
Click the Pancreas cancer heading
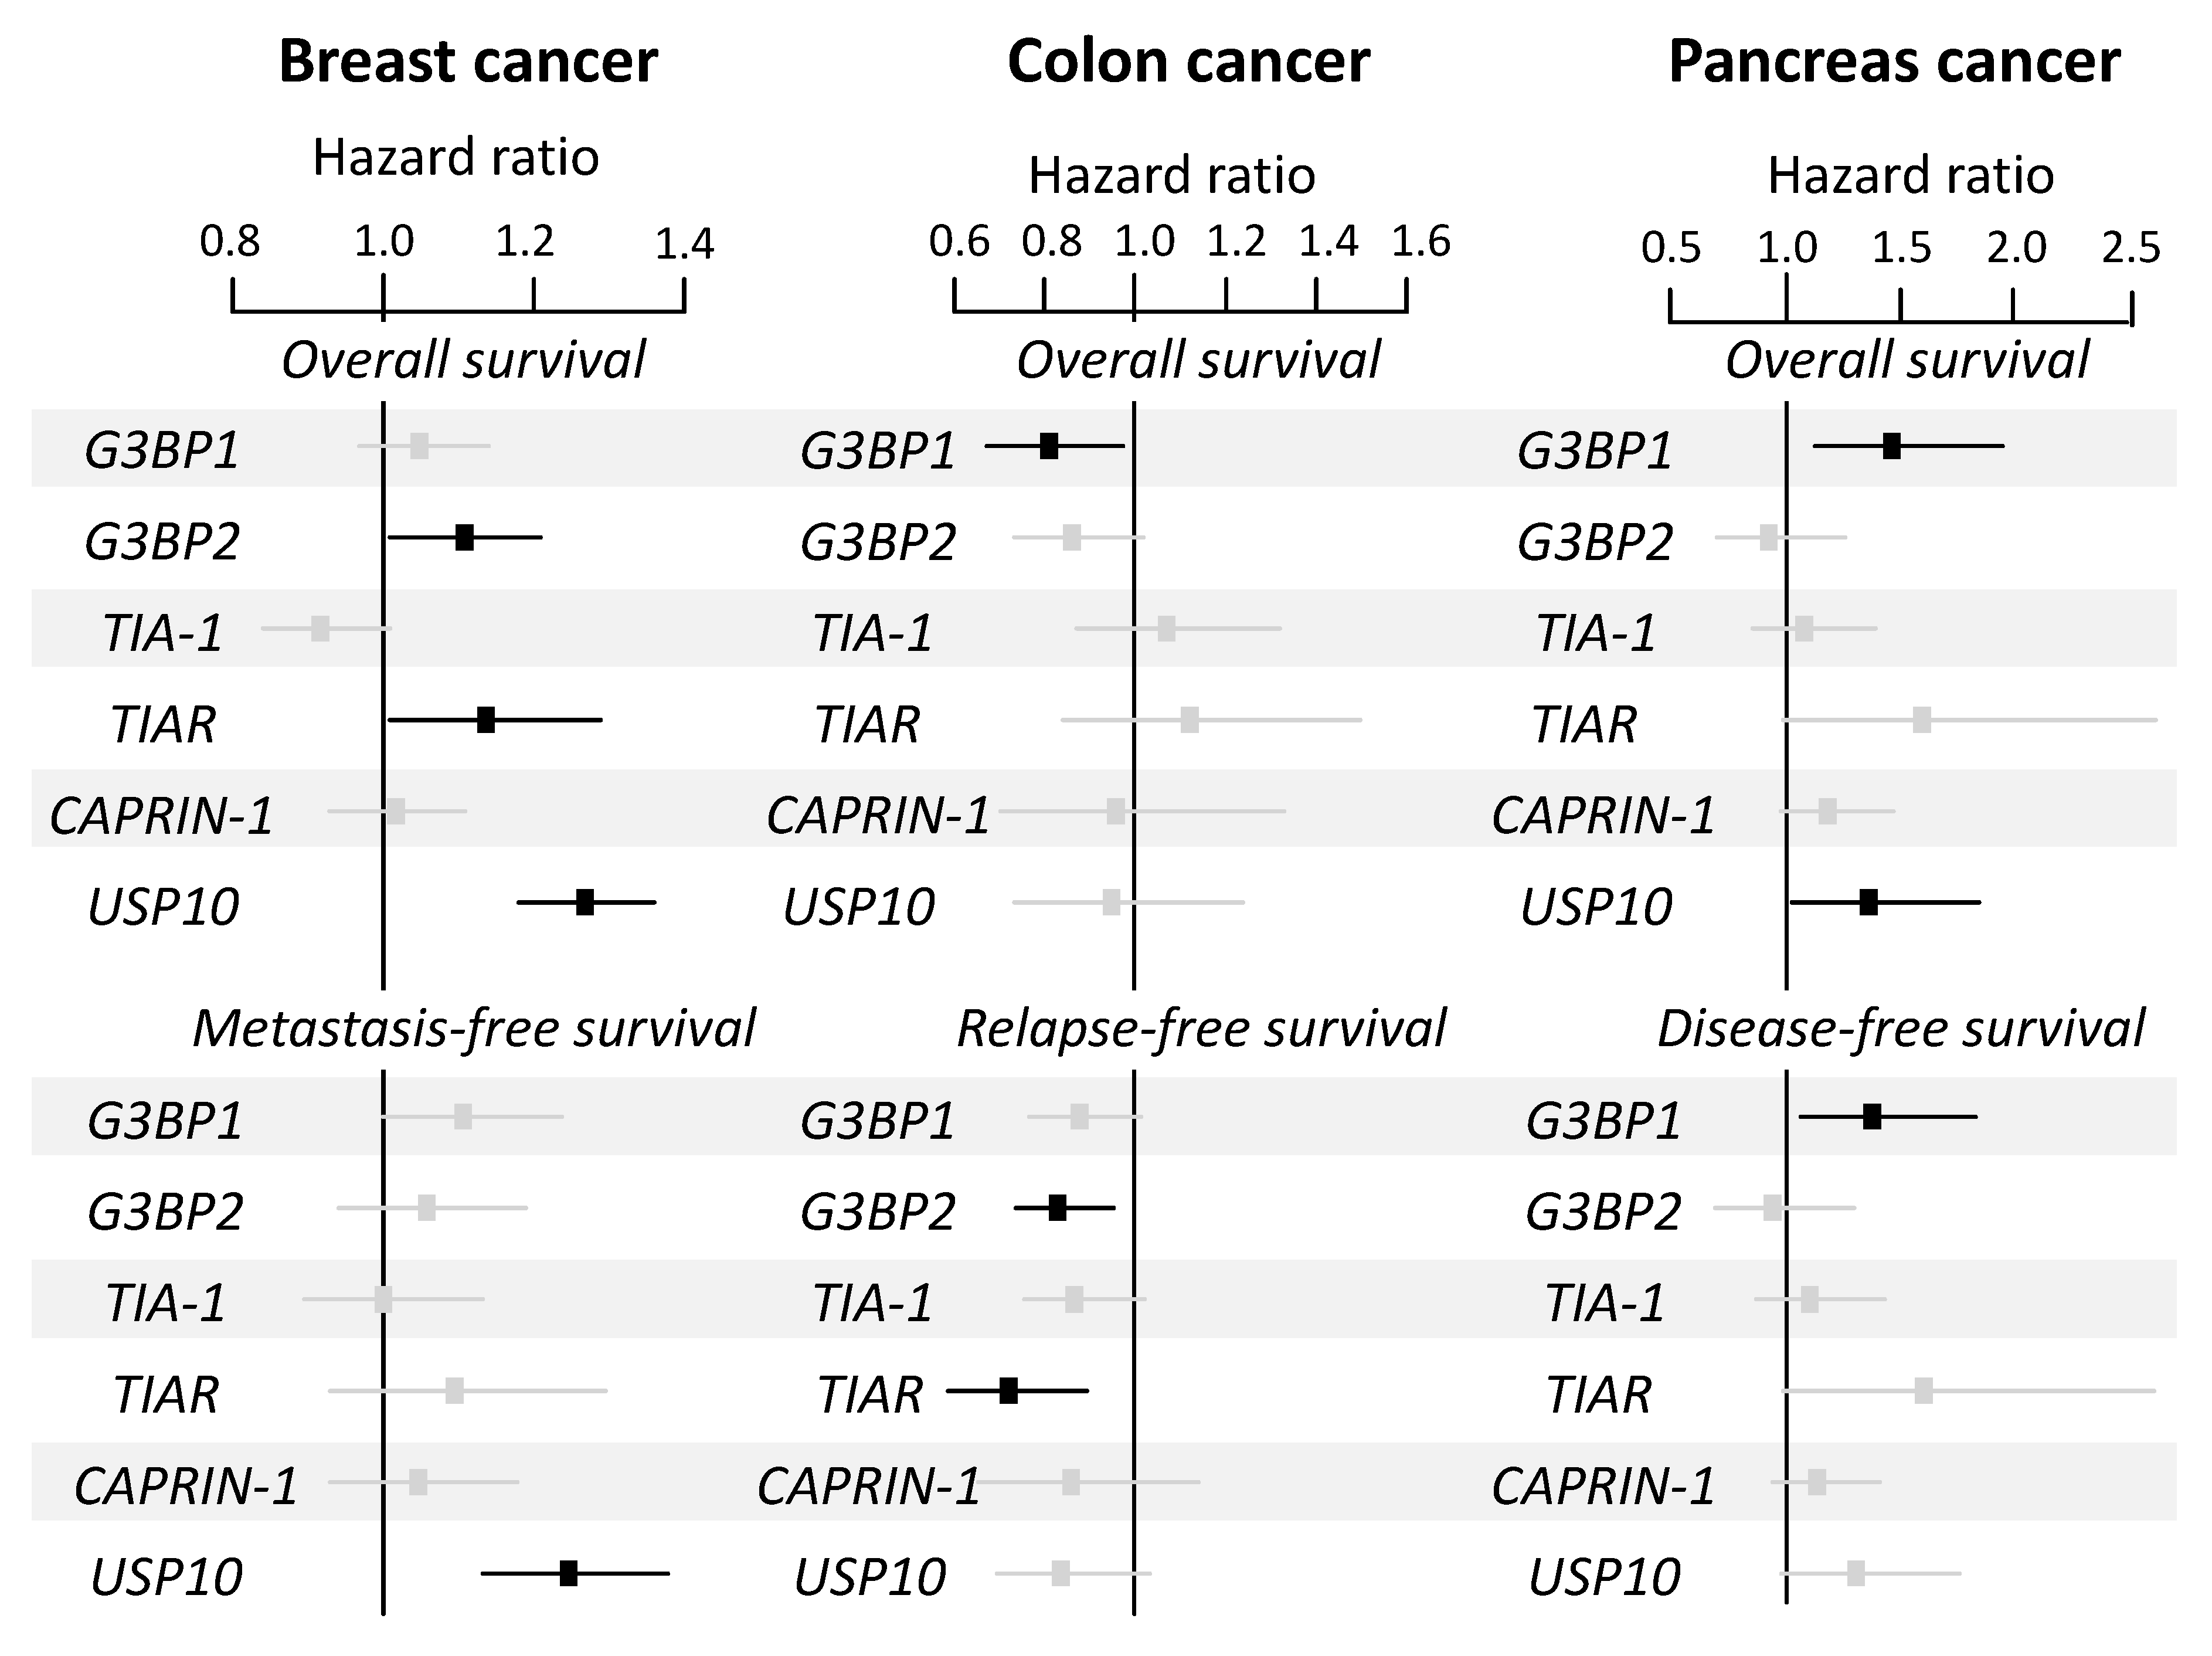pos(1894,62)
